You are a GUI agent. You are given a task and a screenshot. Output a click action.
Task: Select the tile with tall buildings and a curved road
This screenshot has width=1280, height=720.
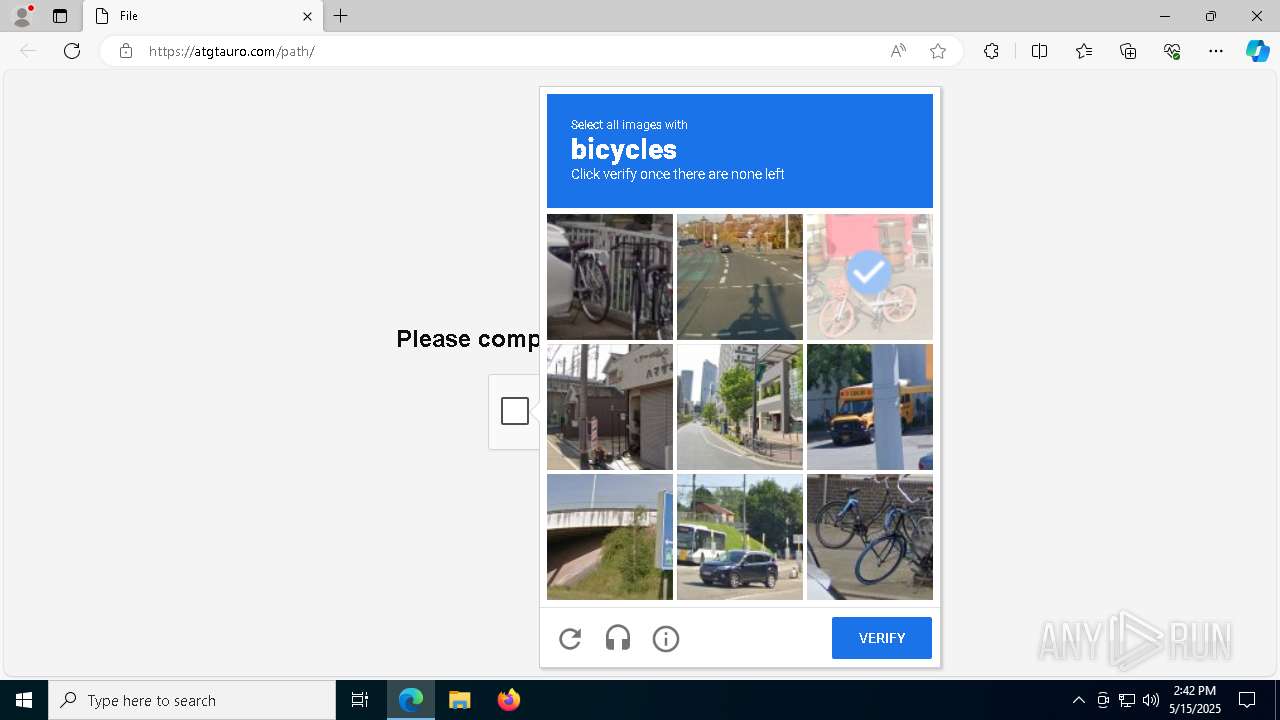tap(740, 407)
